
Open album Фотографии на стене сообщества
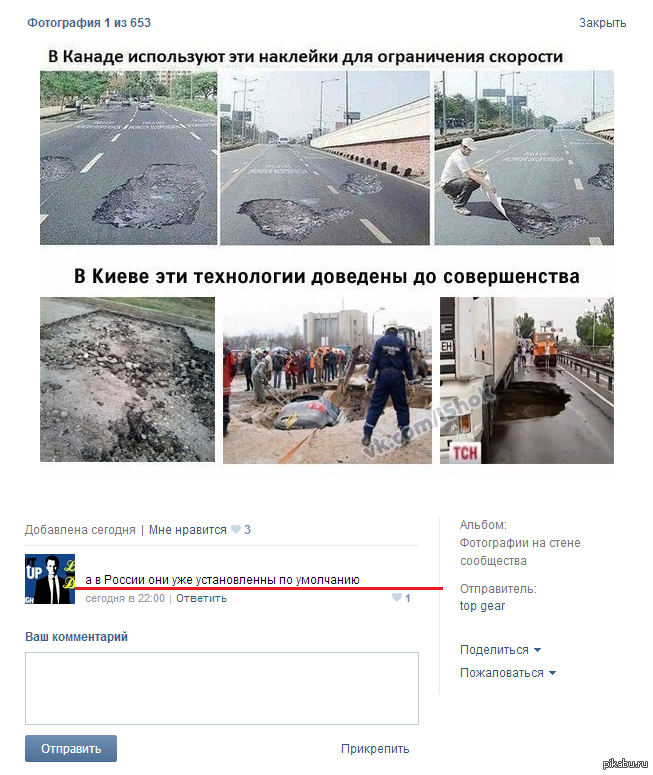[x=520, y=552]
